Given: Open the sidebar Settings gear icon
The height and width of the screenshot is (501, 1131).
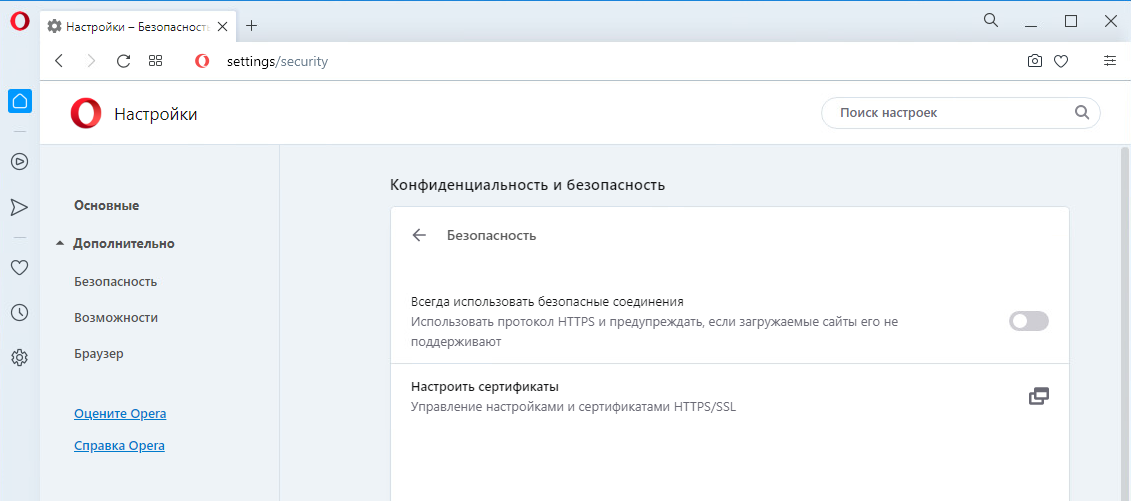Looking at the screenshot, I should pos(19,358).
